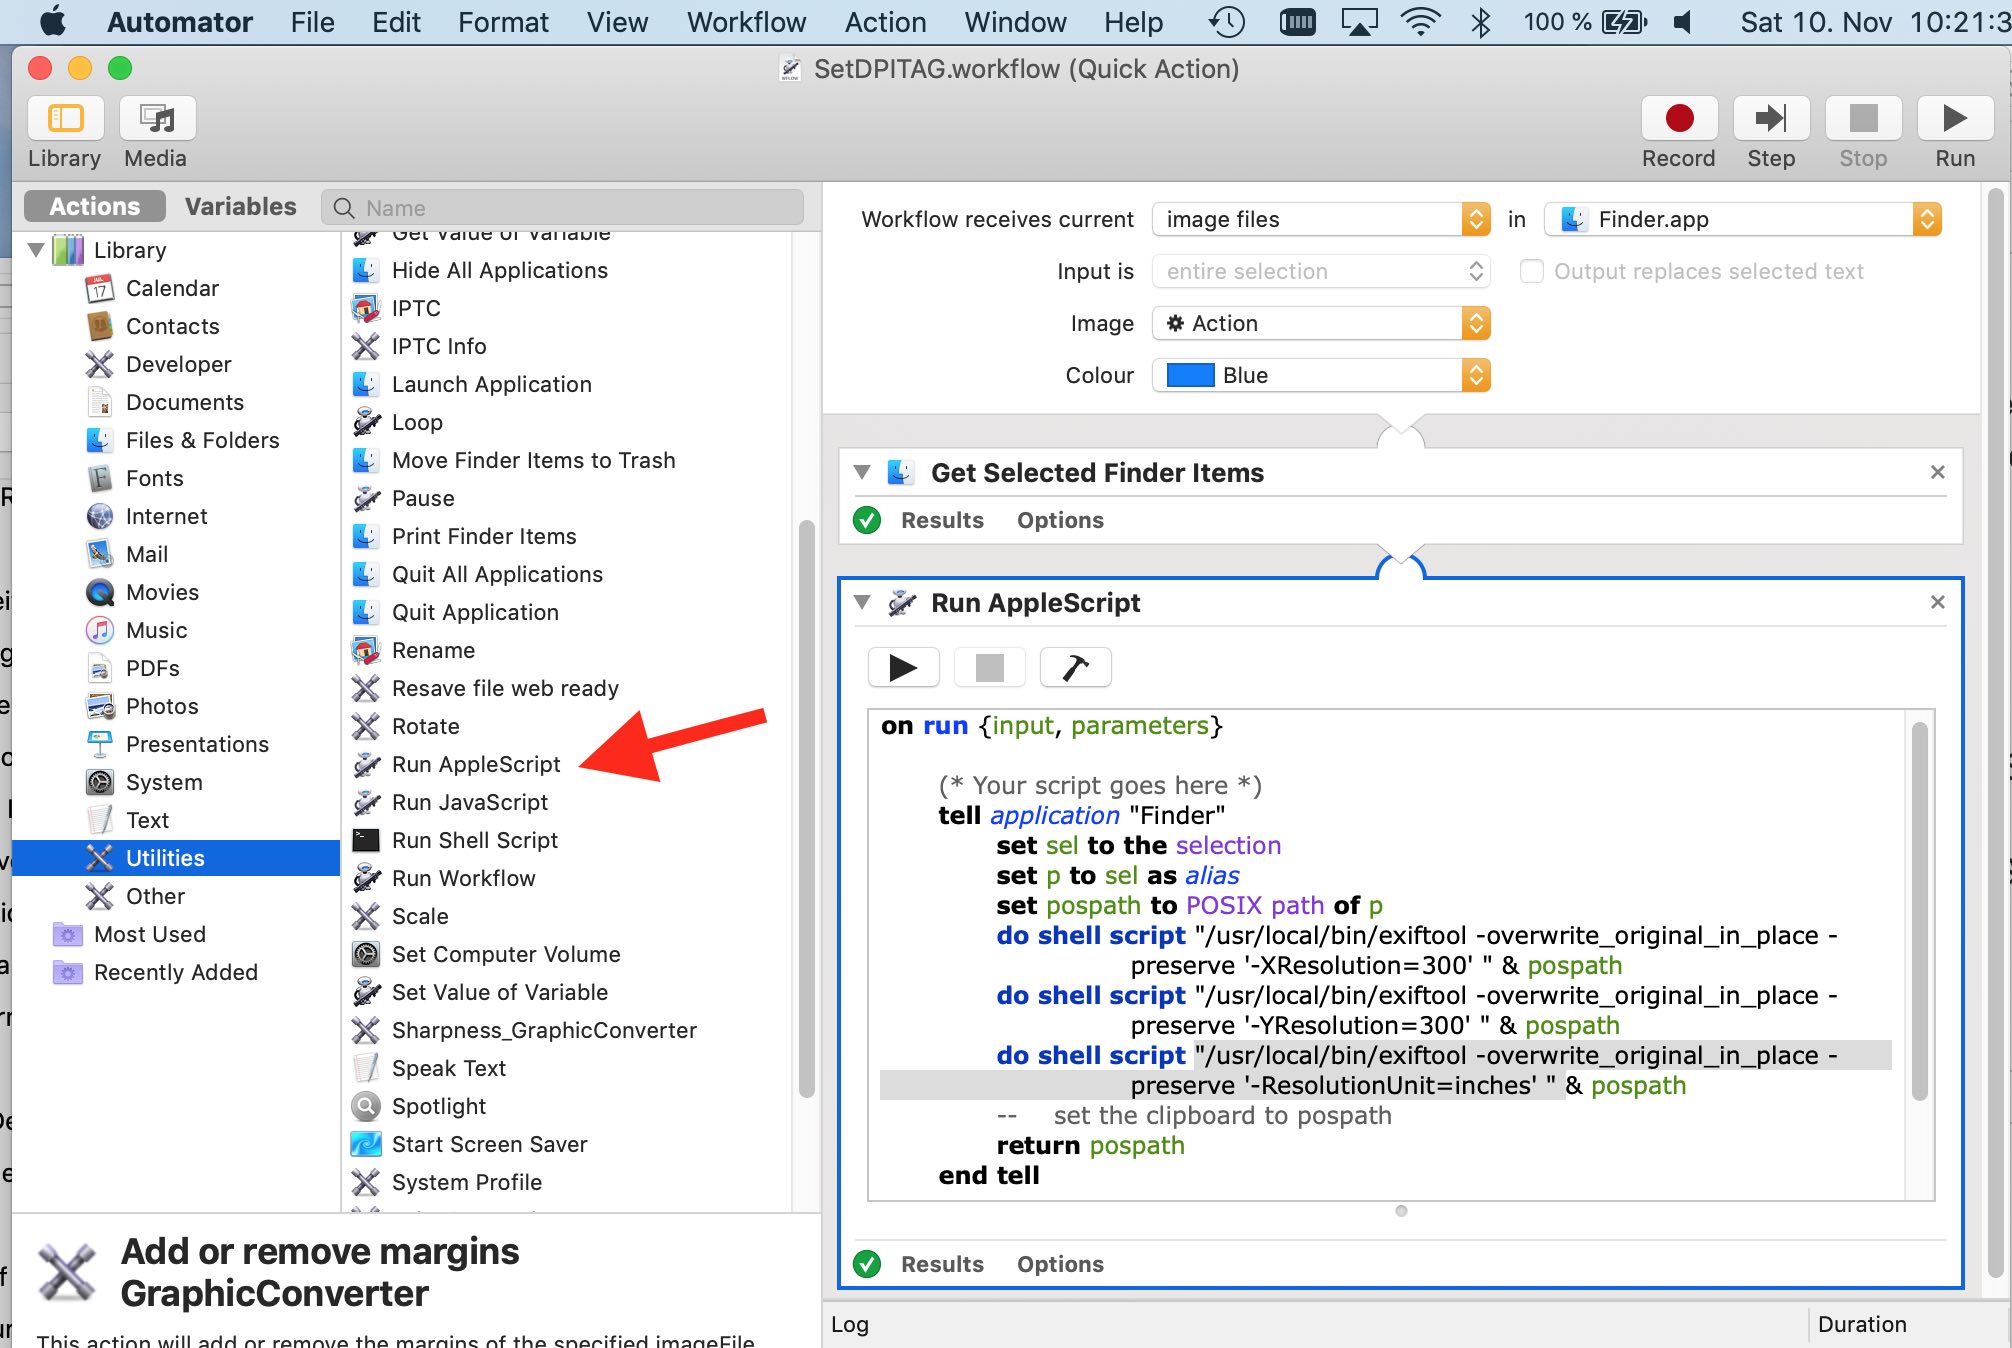Open the Blue colour swatch dropdown
This screenshot has height=1348, width=2012.
(x=1320, y=375)
